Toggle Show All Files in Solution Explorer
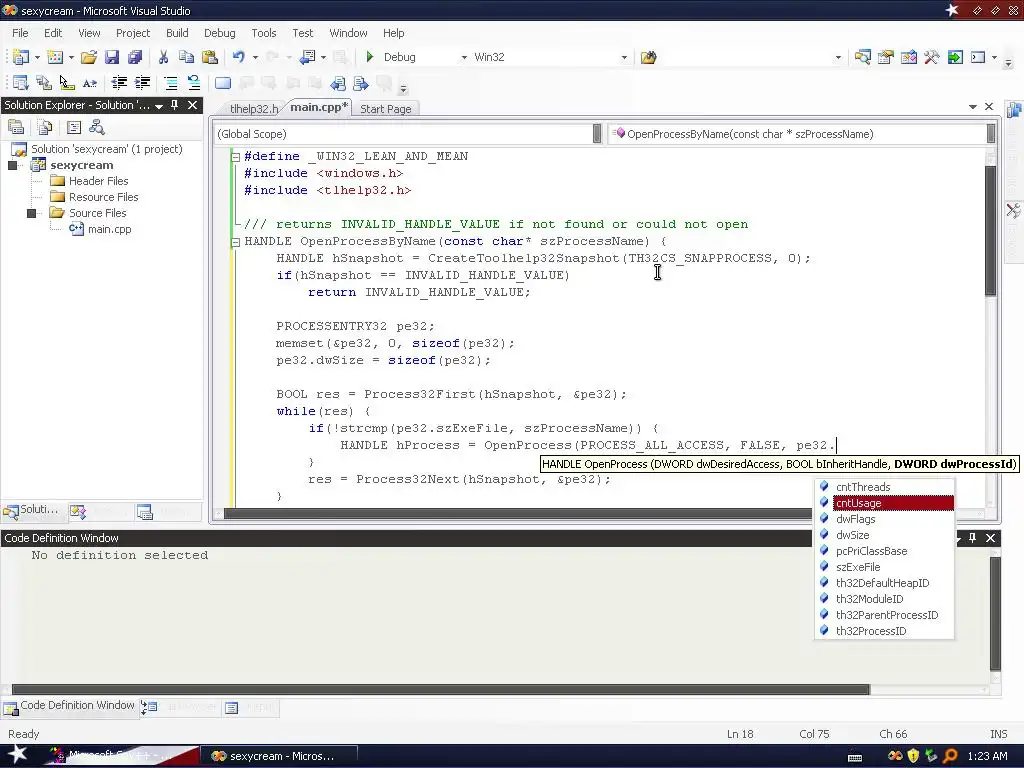Screen dimensions: 1024x768 pyautogui.click(x=45, y=127)
